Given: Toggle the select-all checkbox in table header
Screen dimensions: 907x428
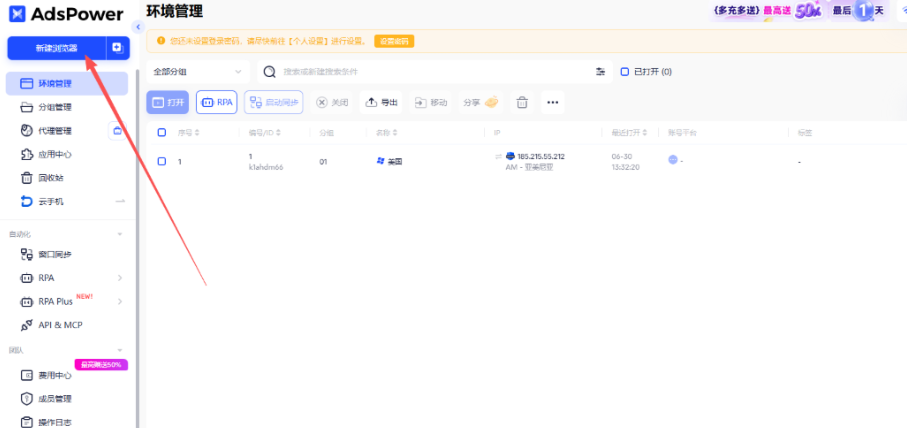Looking at the screenshot, I should coord(162,132).
